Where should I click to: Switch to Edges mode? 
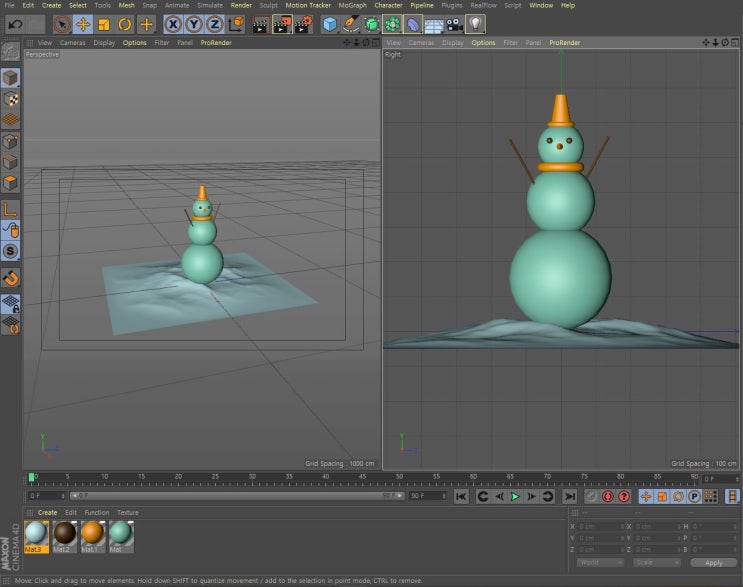pyautogui.click(x=10, y=162)
